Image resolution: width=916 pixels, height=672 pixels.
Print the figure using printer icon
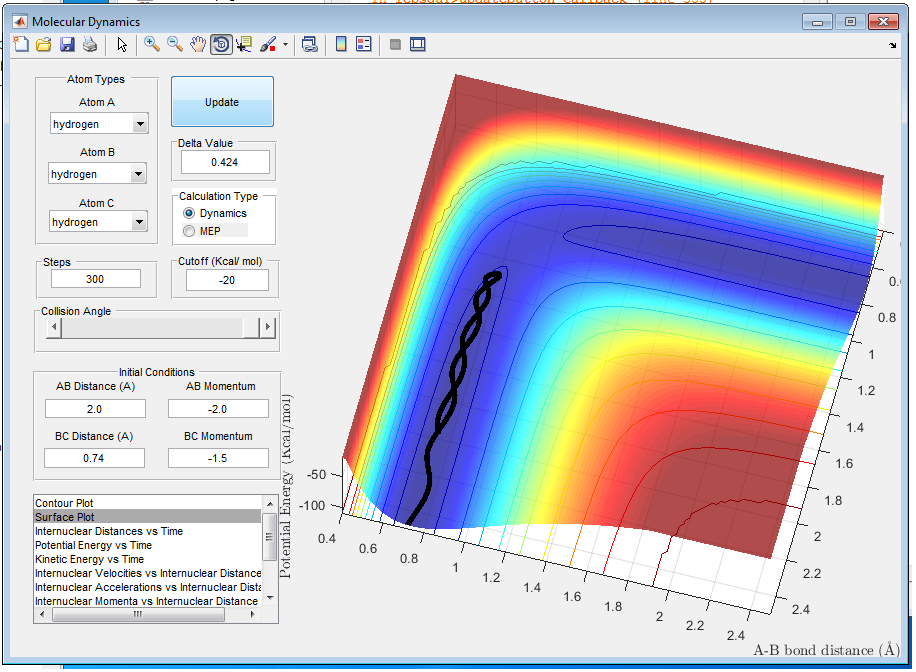90,44
